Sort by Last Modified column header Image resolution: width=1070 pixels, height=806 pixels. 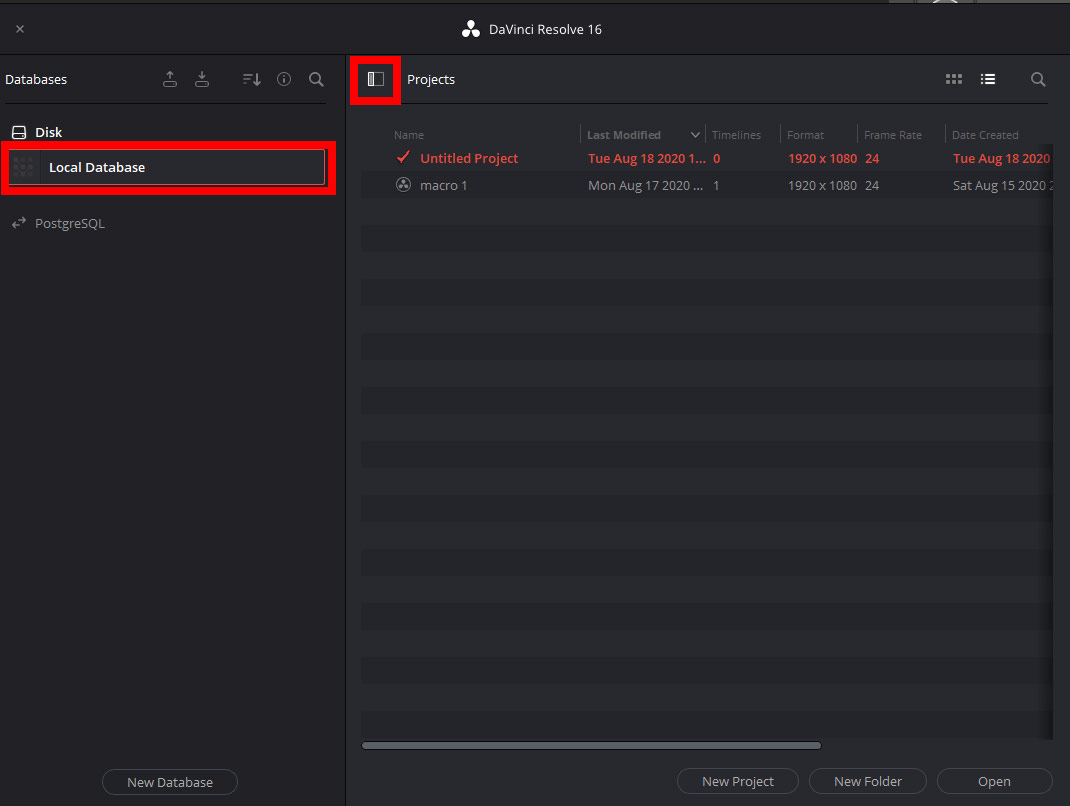click(x=624, y=135)
